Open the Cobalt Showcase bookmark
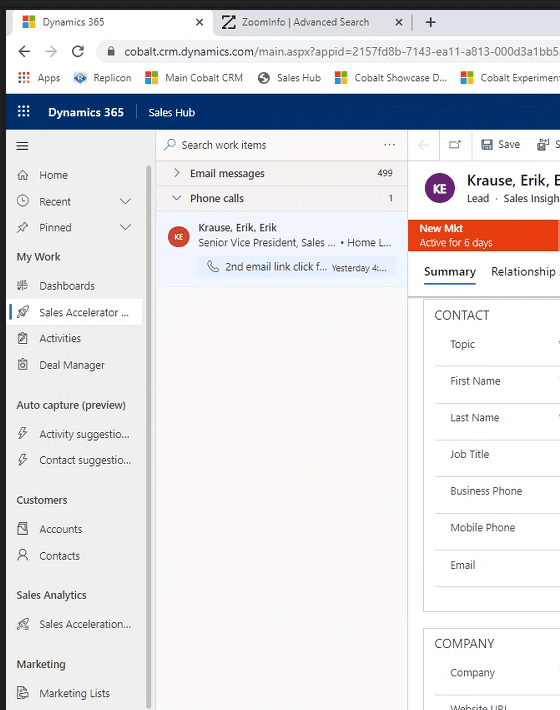 pos(391,78)
